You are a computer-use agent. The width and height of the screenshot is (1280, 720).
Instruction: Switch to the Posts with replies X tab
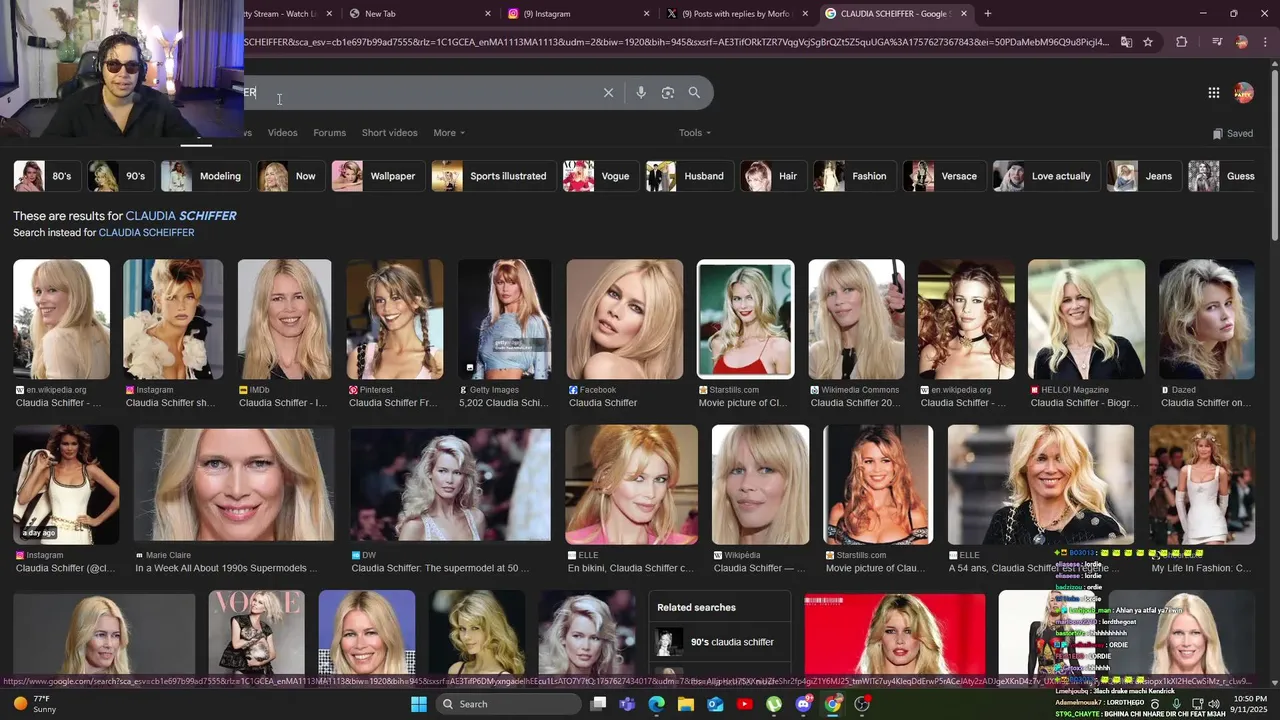click(736, 14)
